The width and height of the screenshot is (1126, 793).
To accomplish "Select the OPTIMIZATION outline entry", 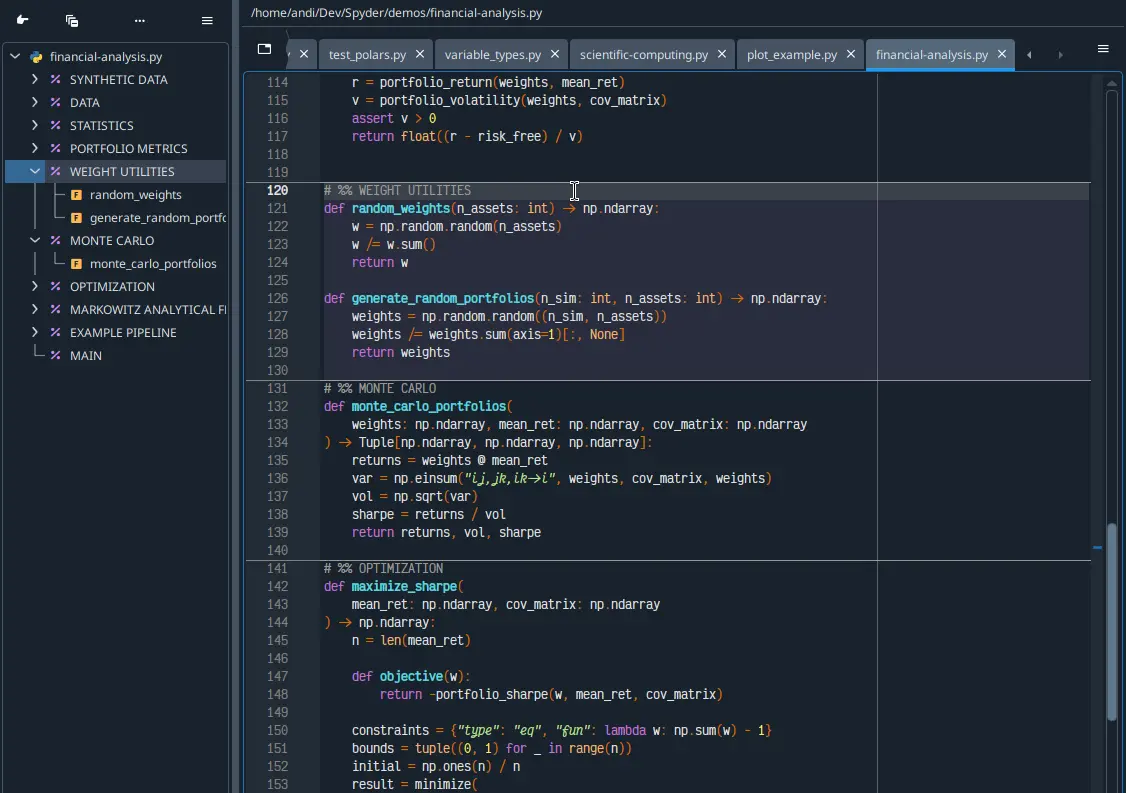I will (x=112, y=287).
